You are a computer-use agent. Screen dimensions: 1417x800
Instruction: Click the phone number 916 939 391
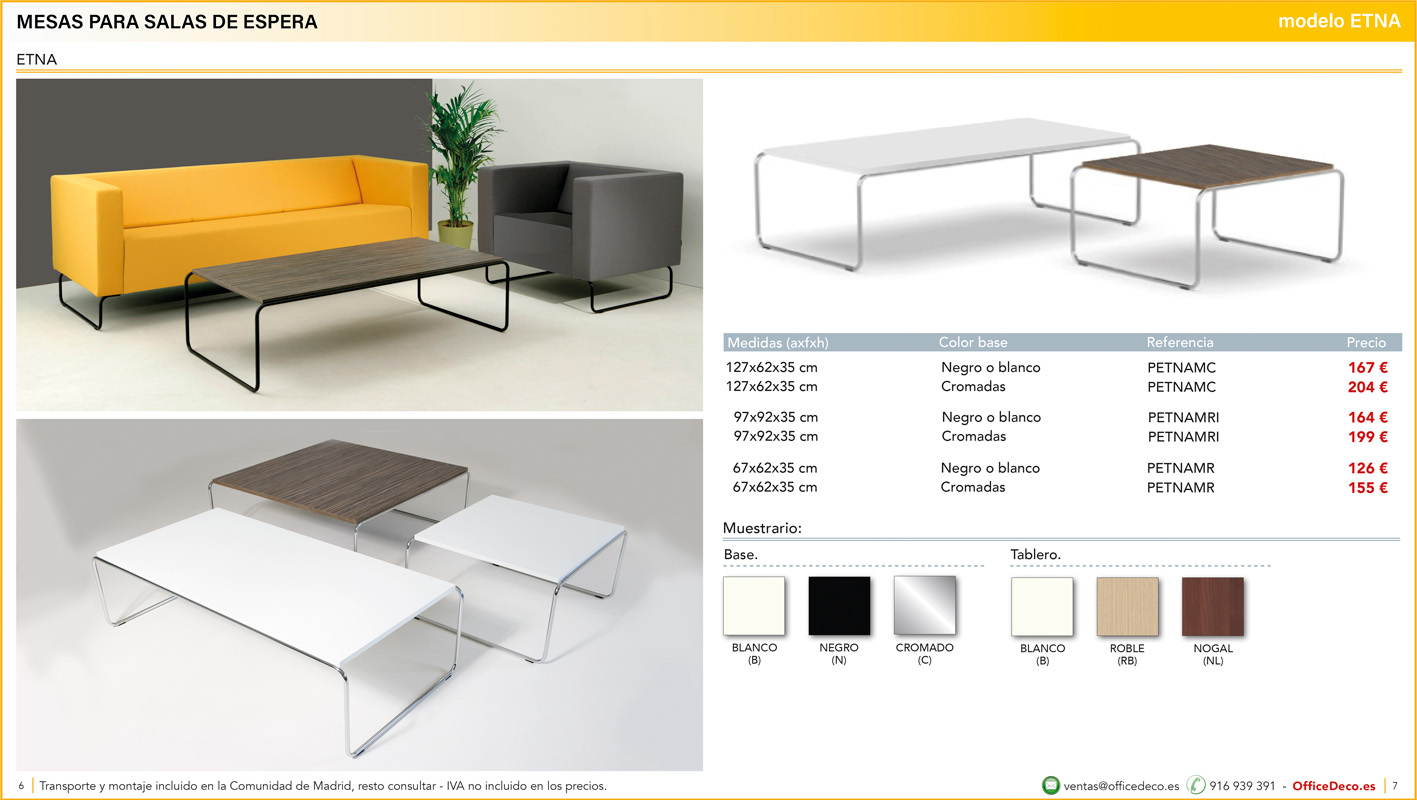pyautogui.click(x=1242, y=786)
